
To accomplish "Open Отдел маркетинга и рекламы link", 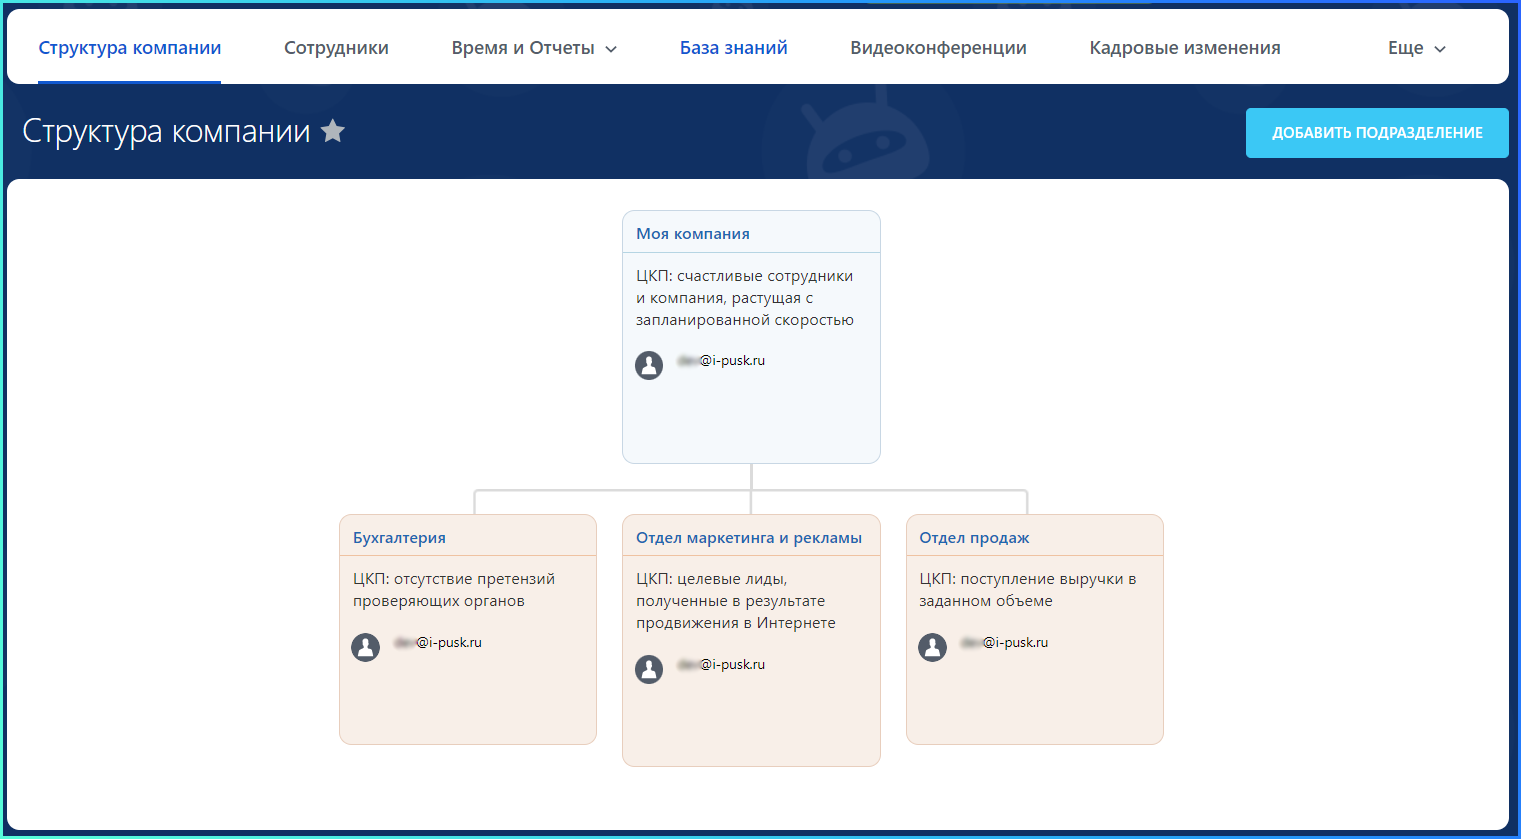I will pos(748,538).
